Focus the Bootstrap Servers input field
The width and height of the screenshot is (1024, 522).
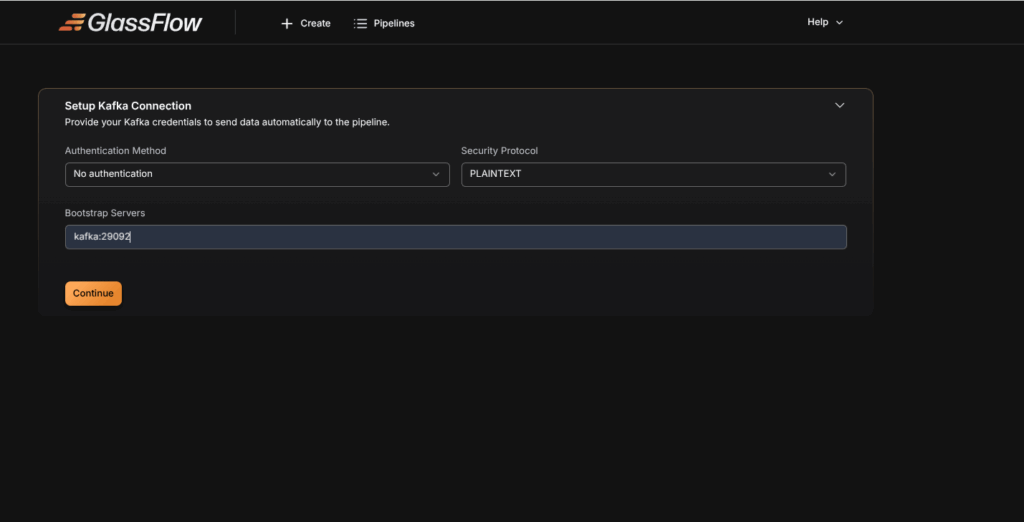coord(455,237)
